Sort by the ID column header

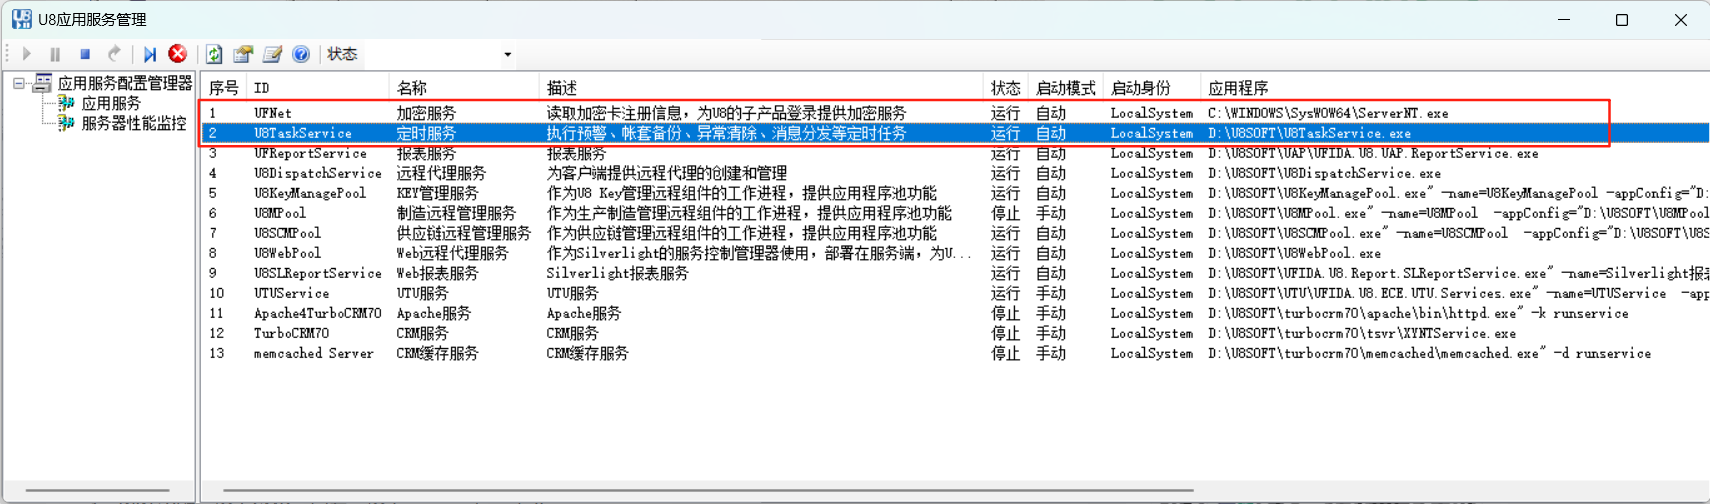318,88
